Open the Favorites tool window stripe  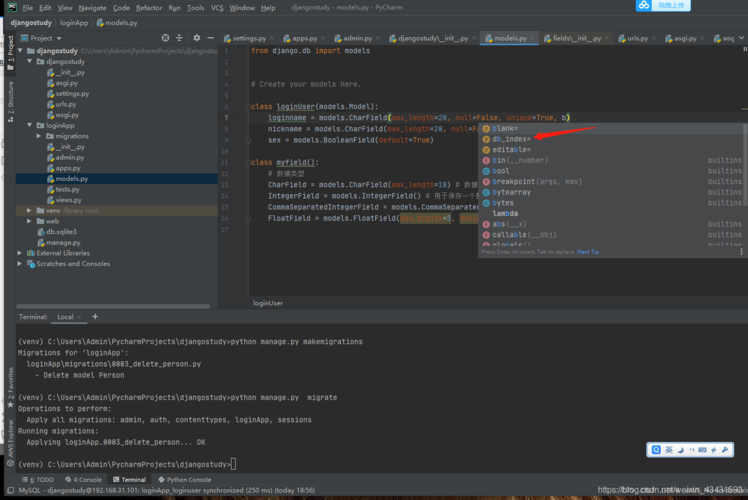tap(10, 387)
